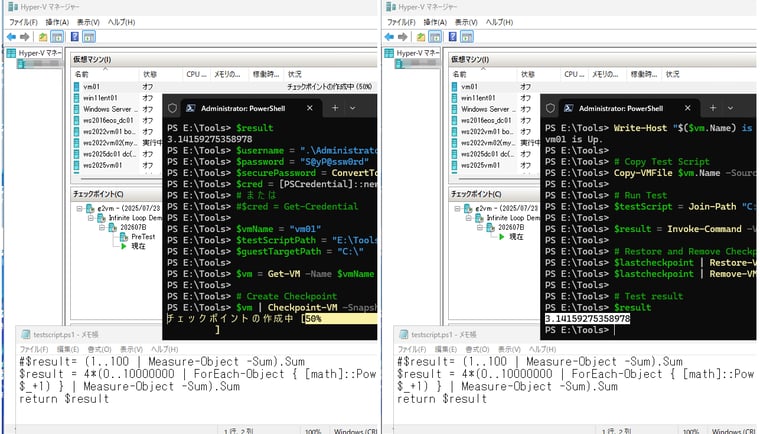Viewport: 760px width, 434px height.
Task: Click checkpoint creation 50% progress bar in PowerShell
Action: point(339,319)
